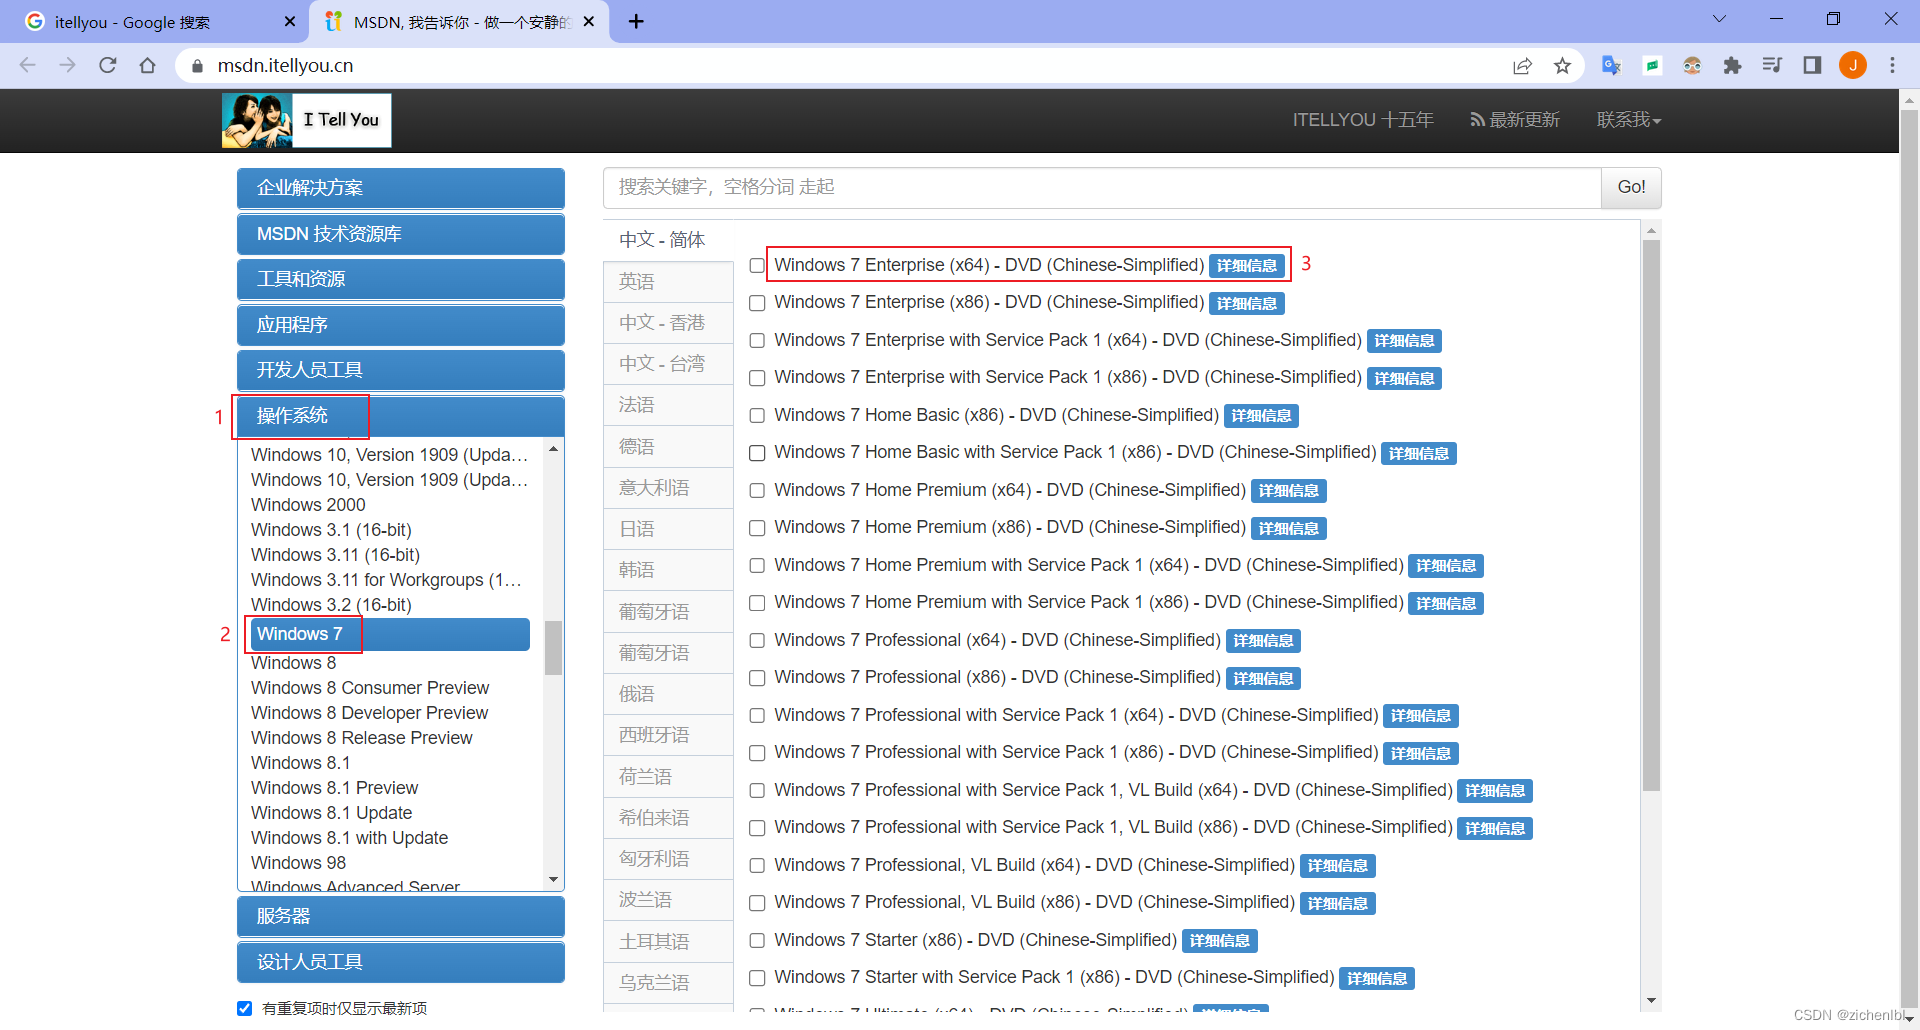This screenshot has width=1920, height=1030.
Task: Check Windows 7 Home Basic (x86) checkbox
Action: click(757, 416)
